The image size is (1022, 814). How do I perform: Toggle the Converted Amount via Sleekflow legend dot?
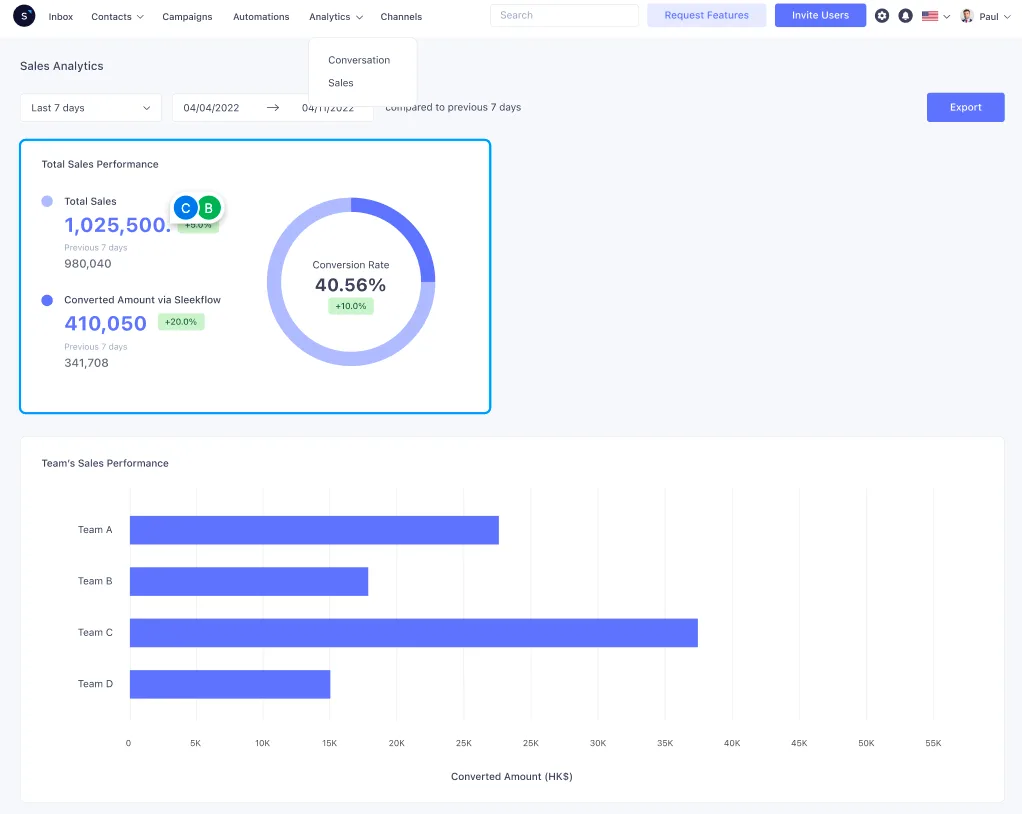46,299
